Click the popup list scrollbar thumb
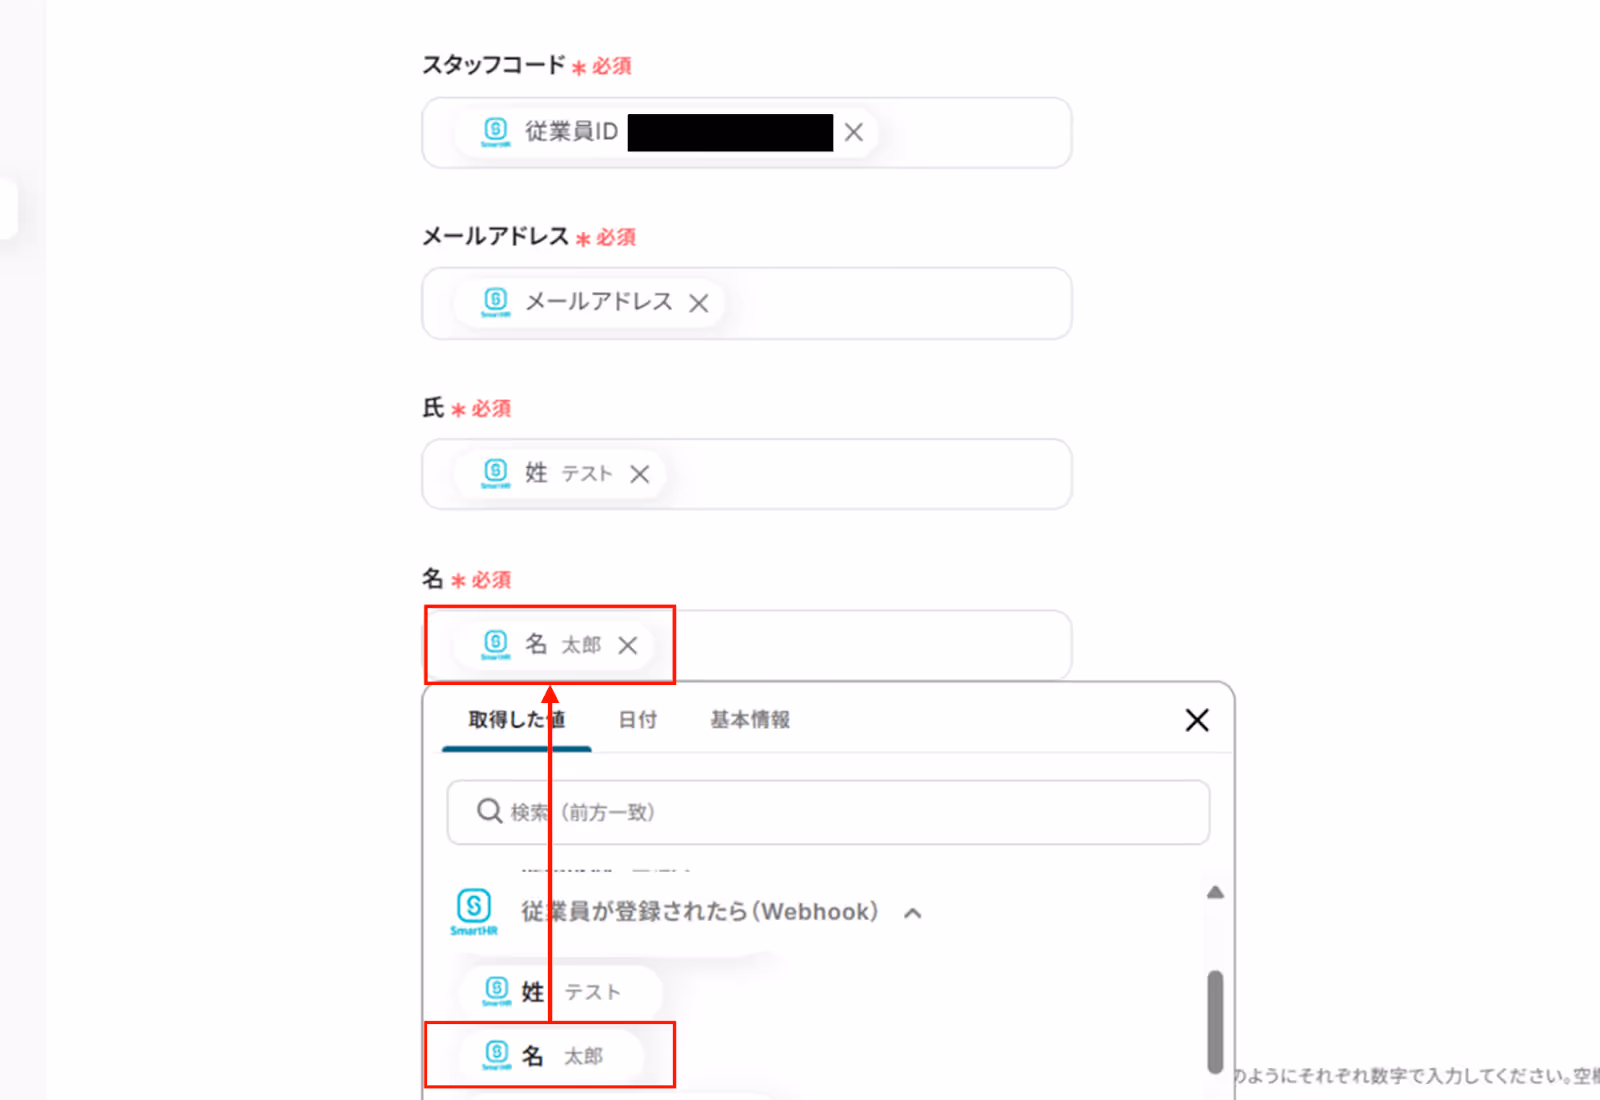 (x=1215, y=1022)
